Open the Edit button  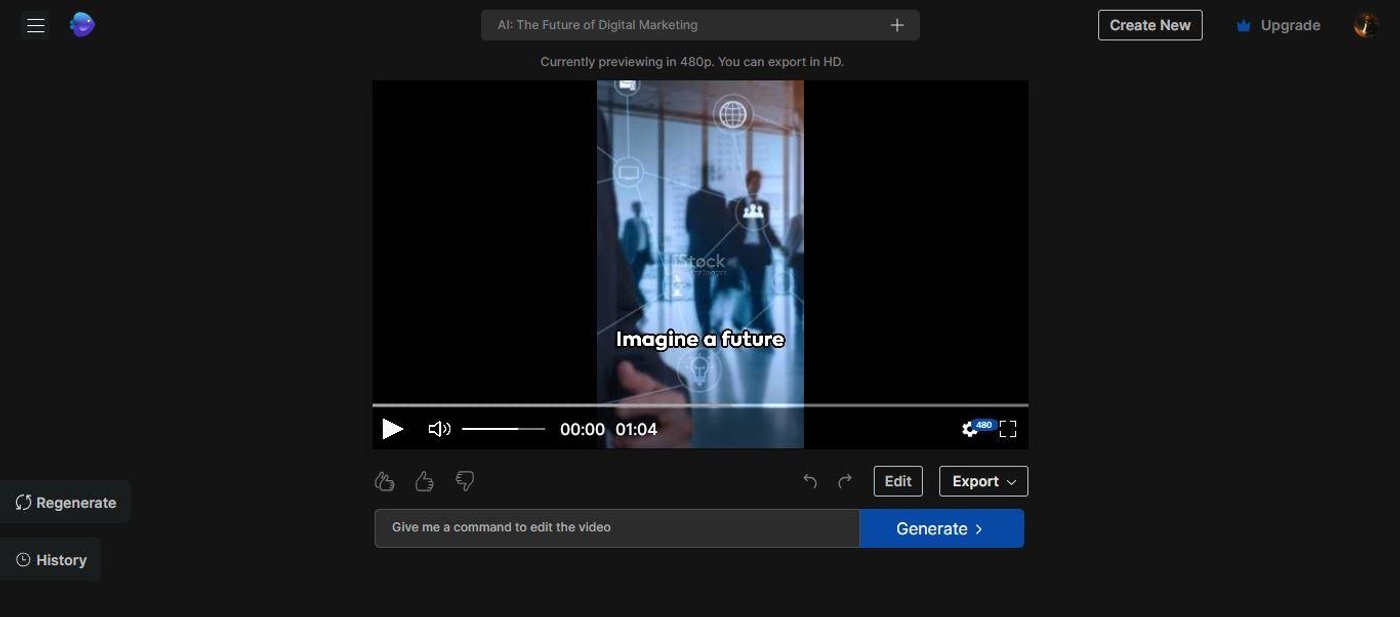point(897,481)
